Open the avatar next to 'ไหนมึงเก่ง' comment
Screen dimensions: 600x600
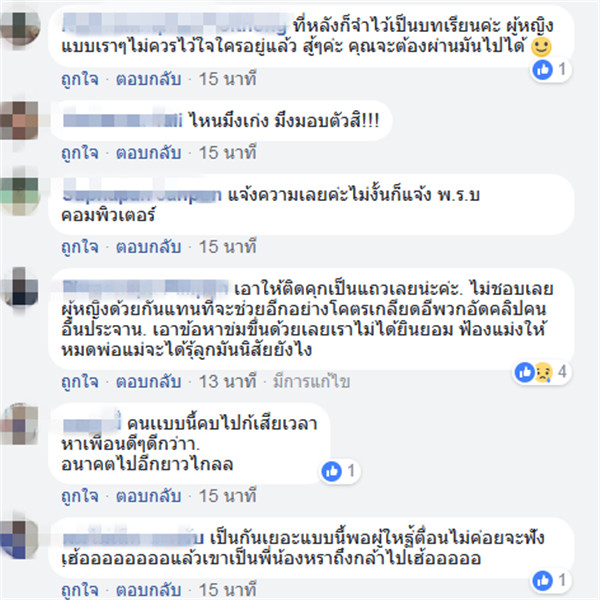click(x=19, y=121)
